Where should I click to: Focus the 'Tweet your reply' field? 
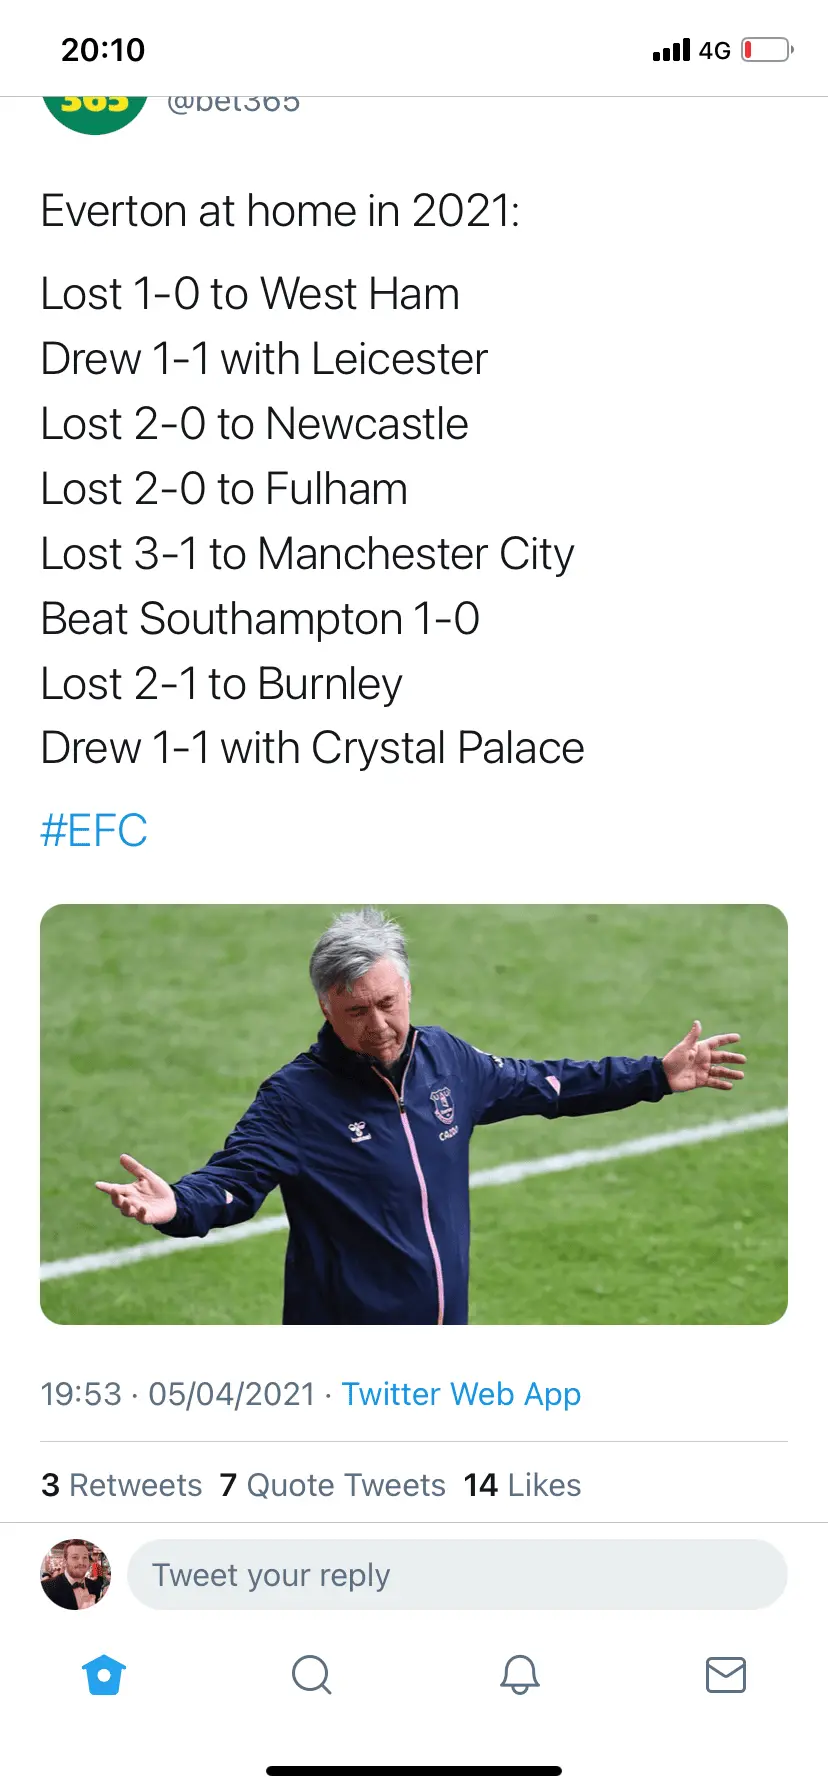pyautogui.click(x=457, y=1575)
